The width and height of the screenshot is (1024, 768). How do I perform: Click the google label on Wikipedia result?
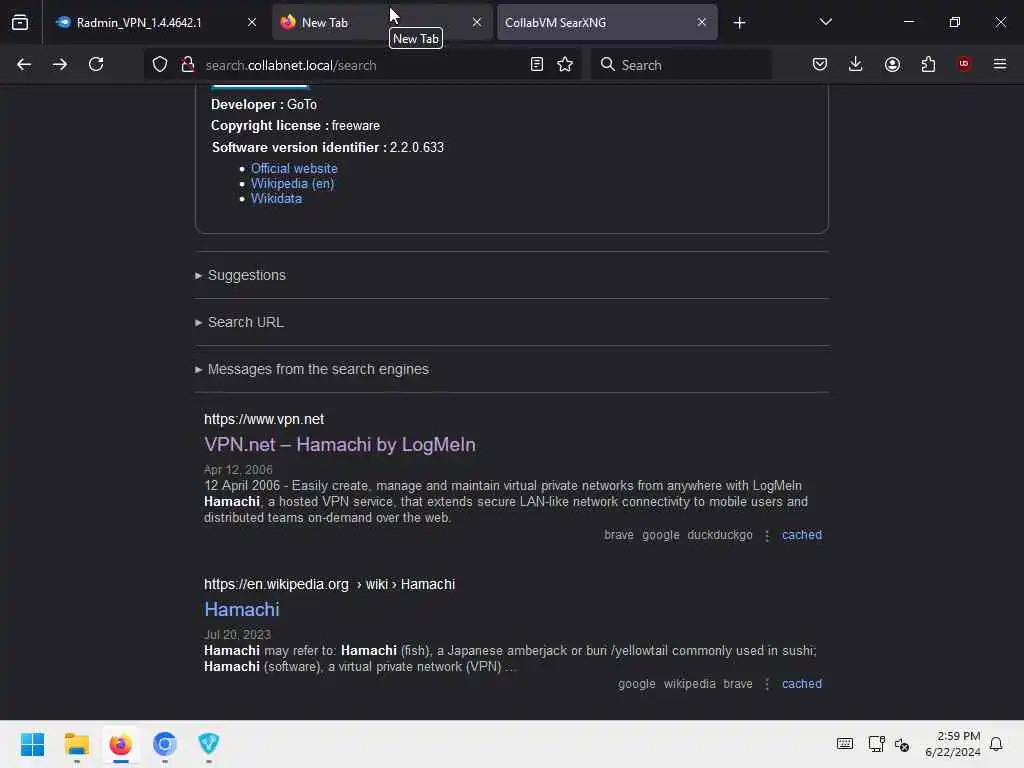[x=637, y=684]
